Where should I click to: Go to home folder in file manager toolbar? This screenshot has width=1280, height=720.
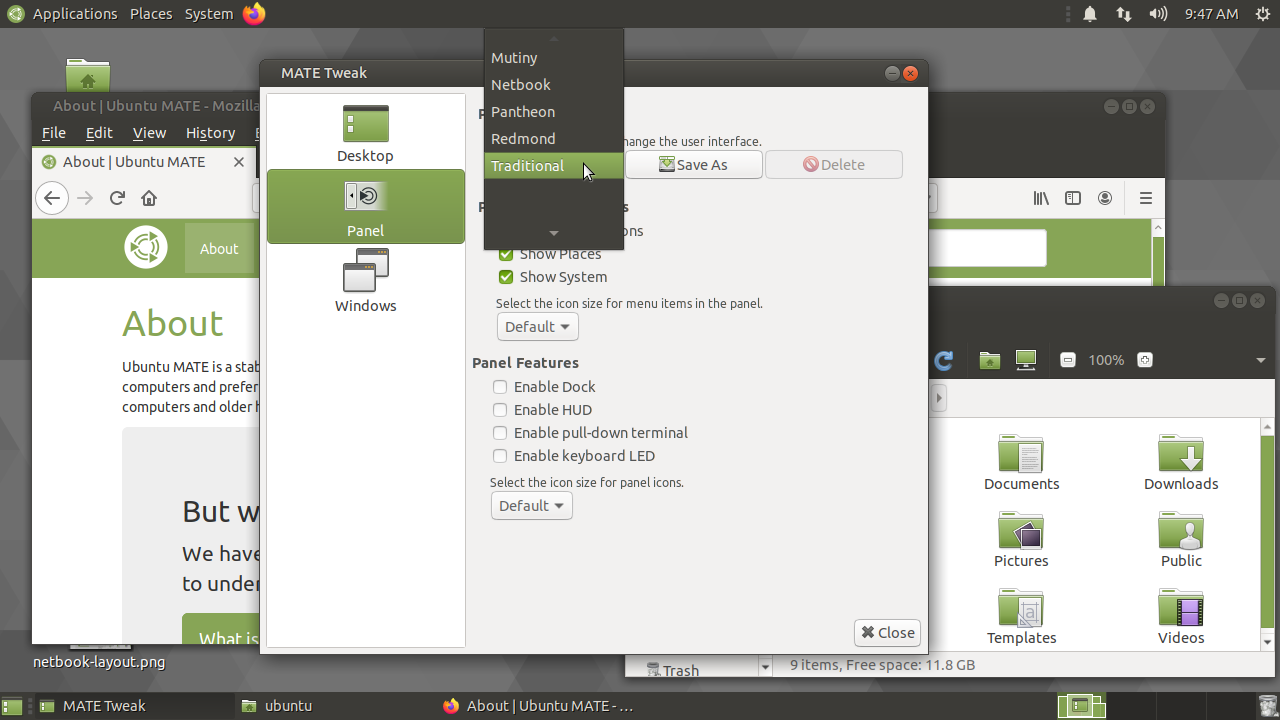click(x=990, y=360)
